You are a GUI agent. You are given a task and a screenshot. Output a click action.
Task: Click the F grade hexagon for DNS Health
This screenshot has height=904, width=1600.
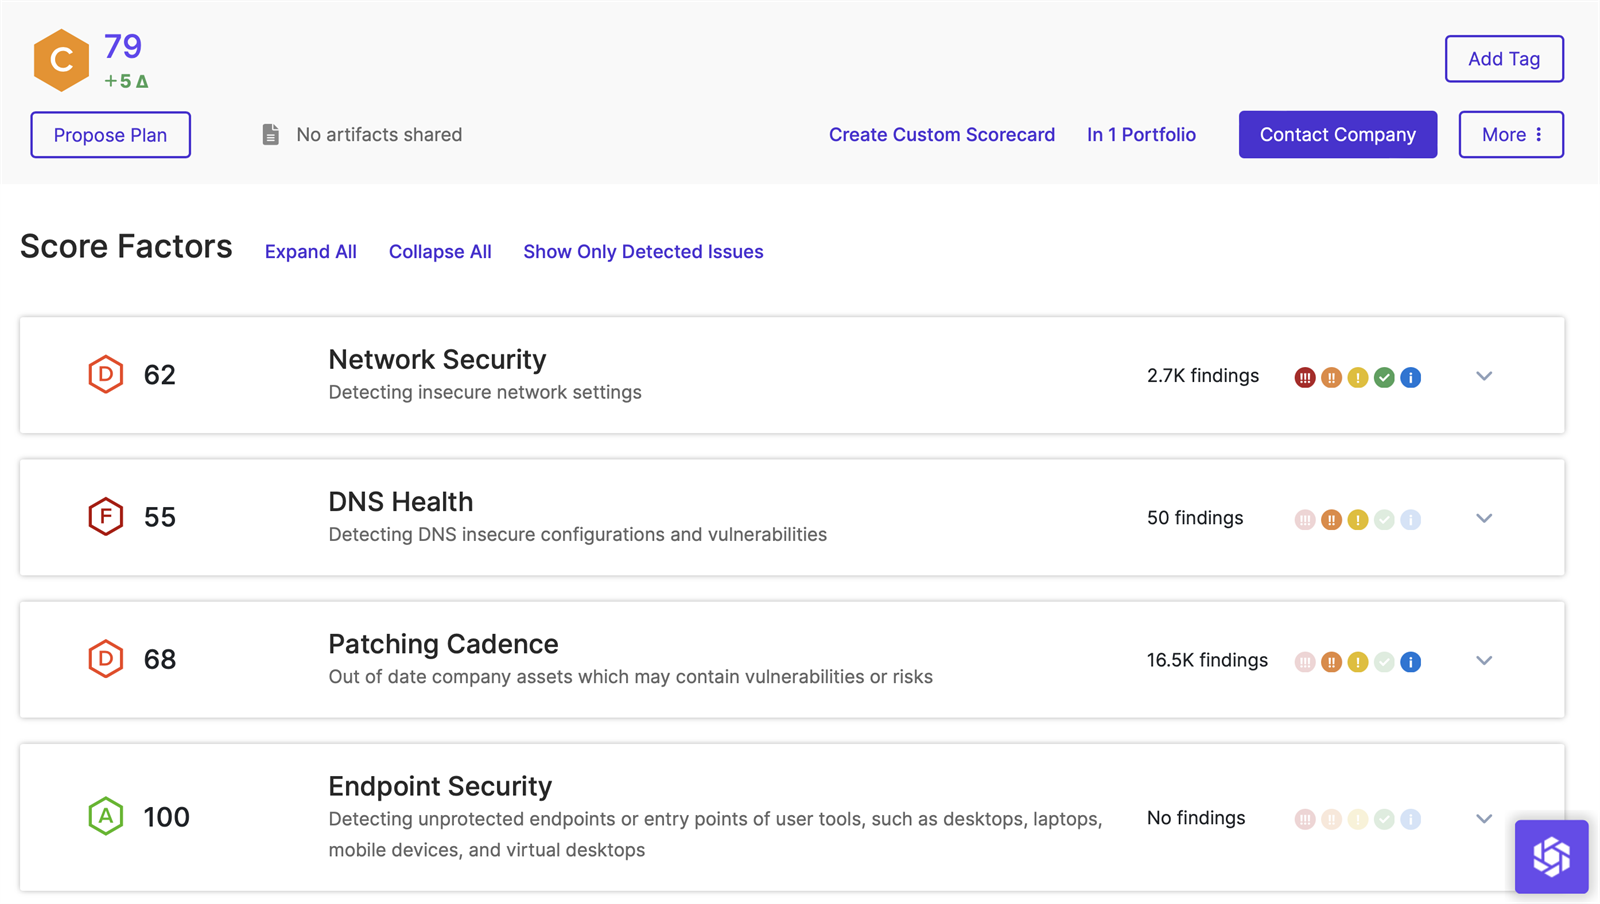click(x=105, y=517)
